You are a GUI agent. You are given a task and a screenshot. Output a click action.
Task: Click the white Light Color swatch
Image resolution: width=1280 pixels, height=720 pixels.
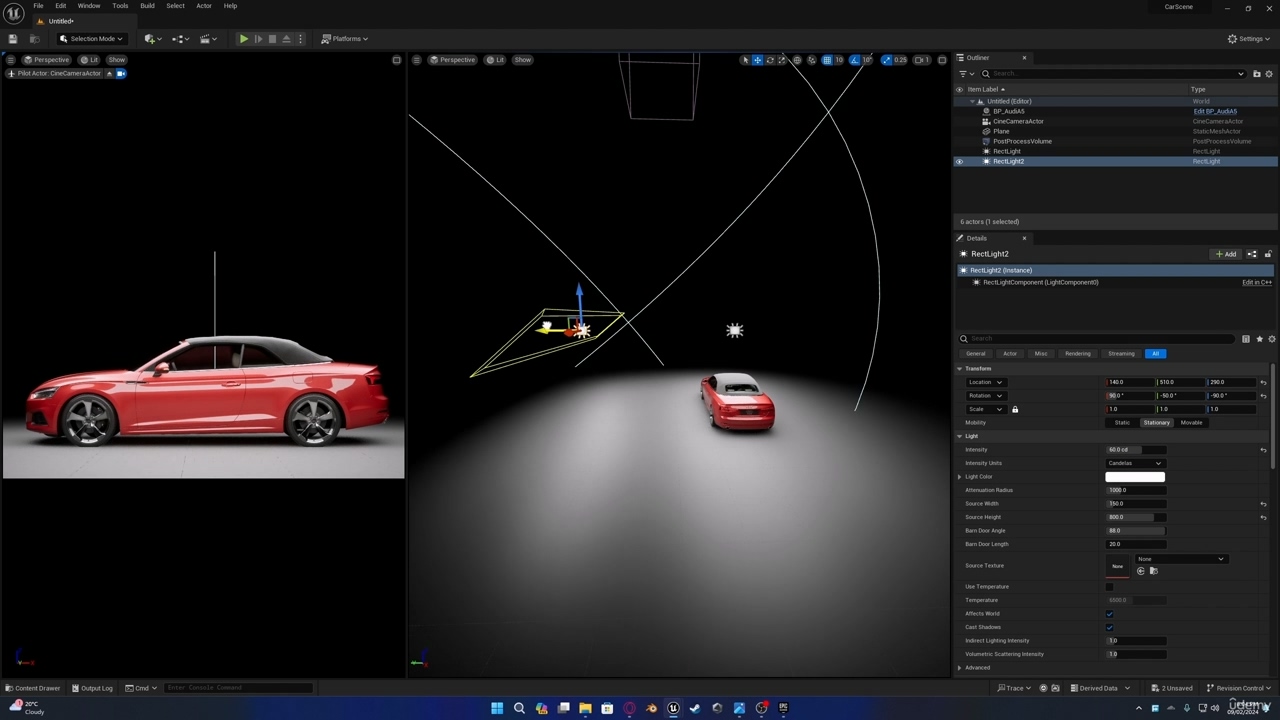(x=1135, y=477)
